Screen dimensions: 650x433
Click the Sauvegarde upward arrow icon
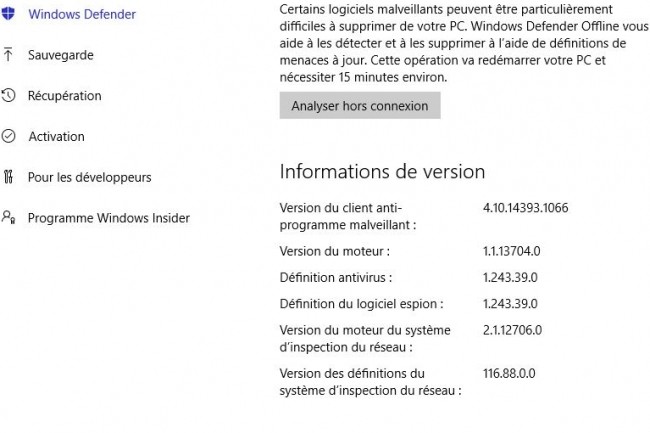[x=8, y=55]
